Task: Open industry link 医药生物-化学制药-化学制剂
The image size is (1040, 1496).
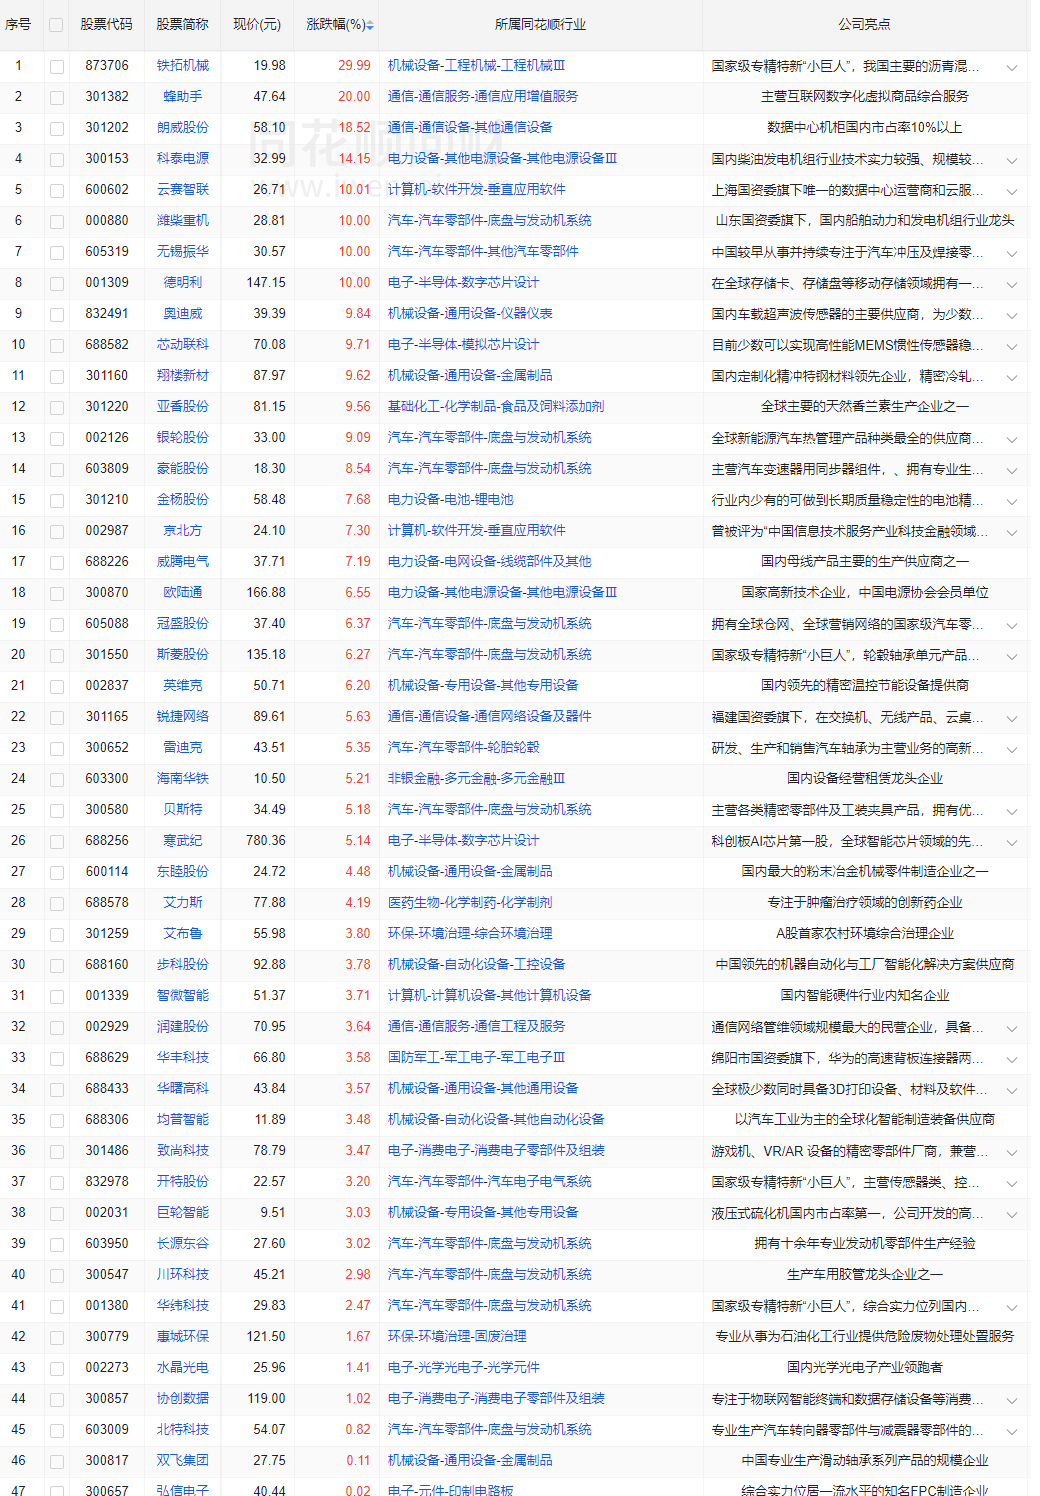Action: pos(470,903)
